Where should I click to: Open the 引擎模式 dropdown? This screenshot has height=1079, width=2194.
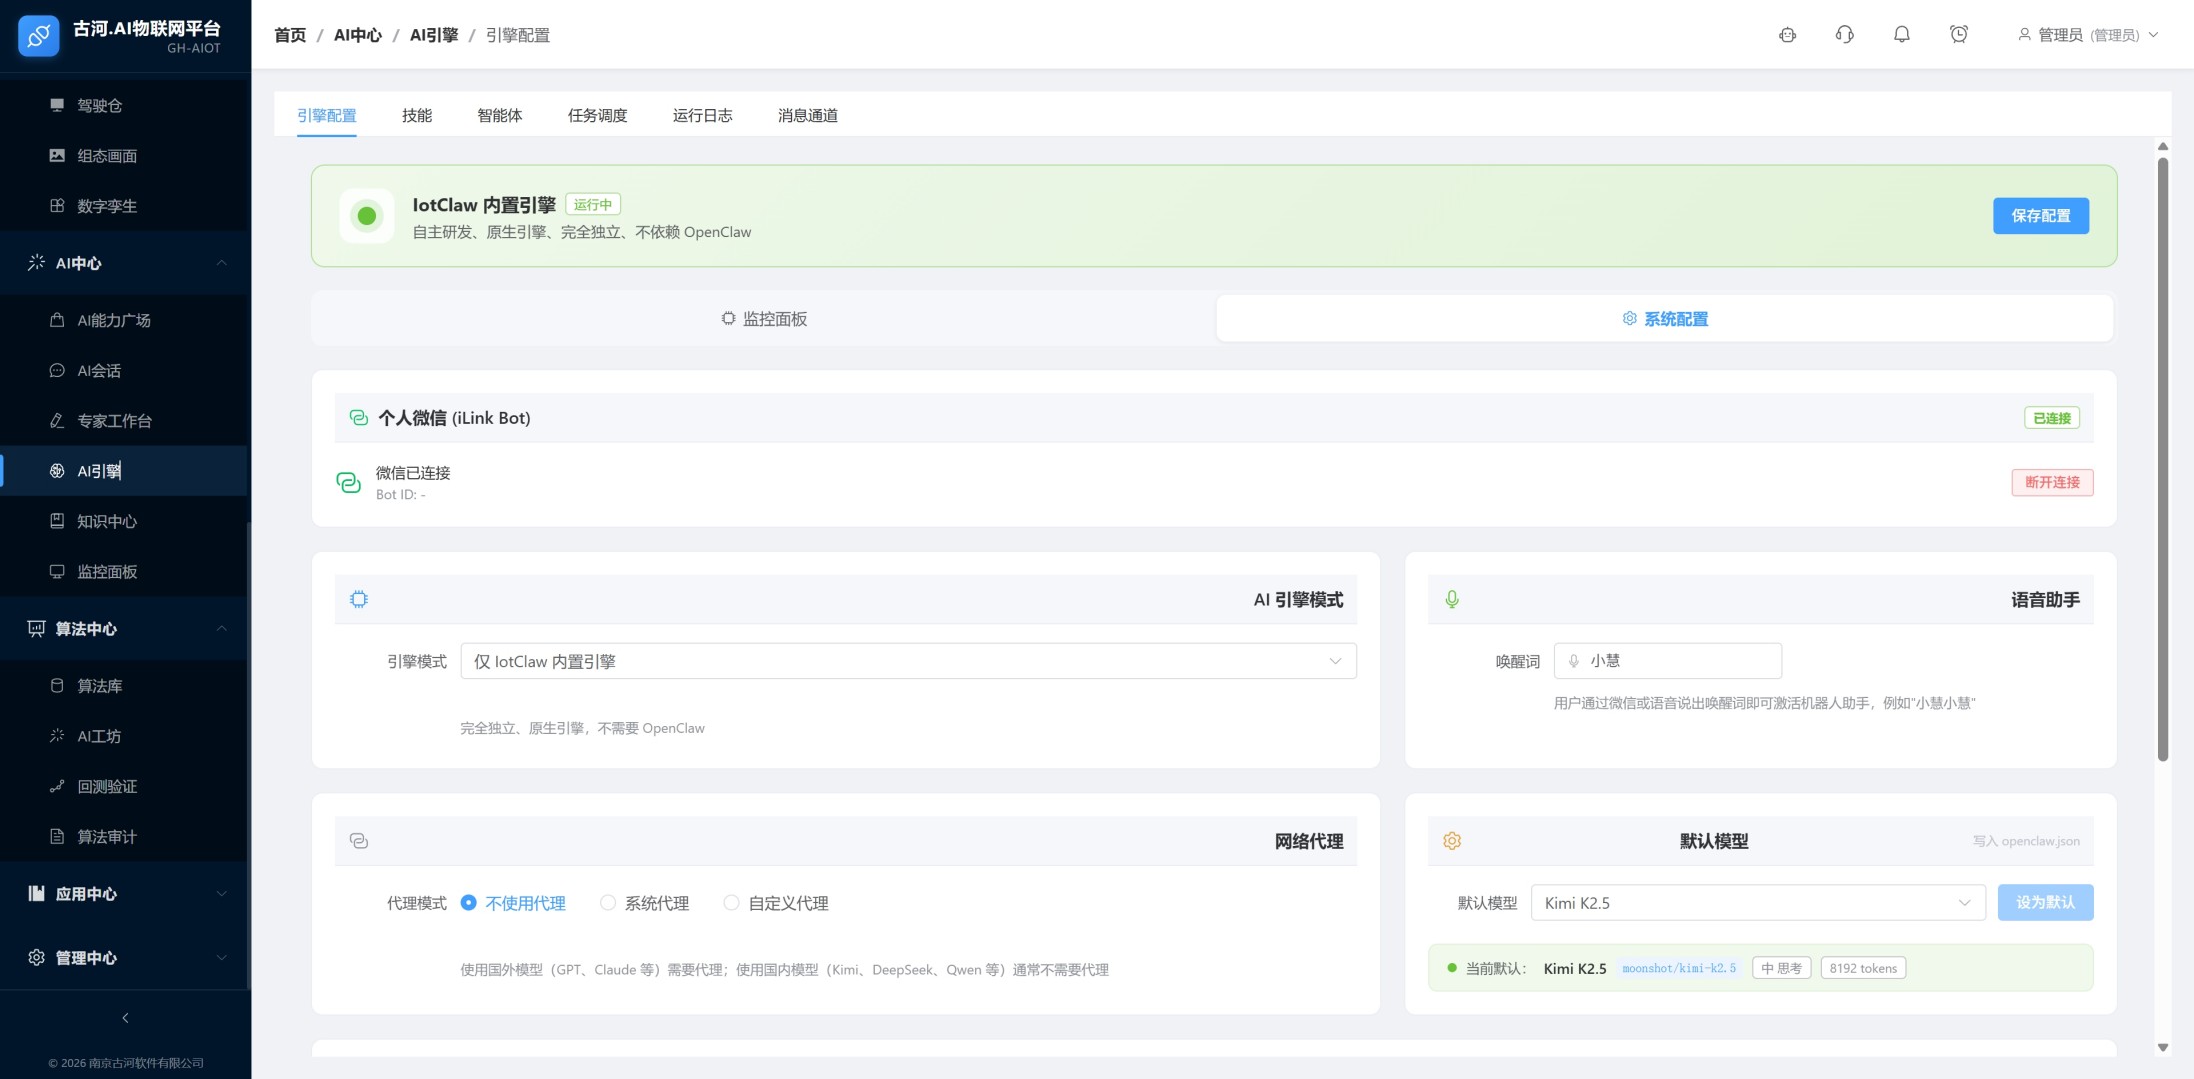pyautogui.click(x=907, y=661)
